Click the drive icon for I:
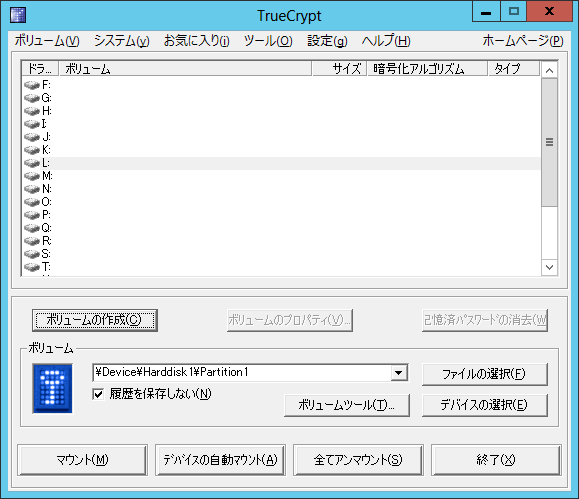This screenshot has height=499, width=579. (x=32, y=124)
